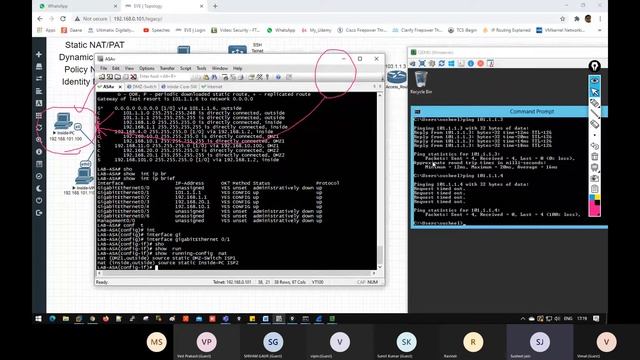Open a new browser tab

(x=215, y=6)
